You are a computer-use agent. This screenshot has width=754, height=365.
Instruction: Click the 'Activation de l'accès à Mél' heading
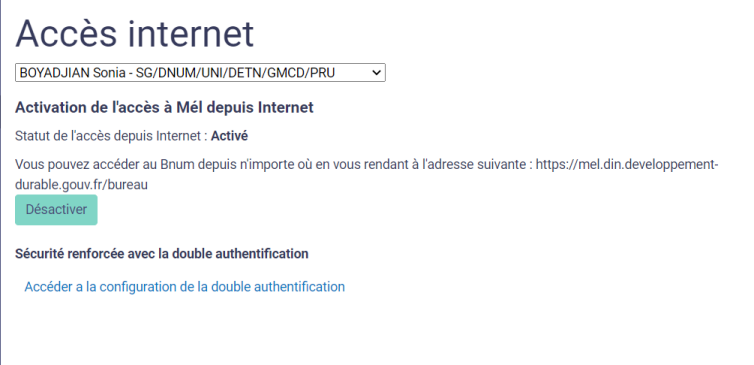pyautogui.click(x=164, y=107)
